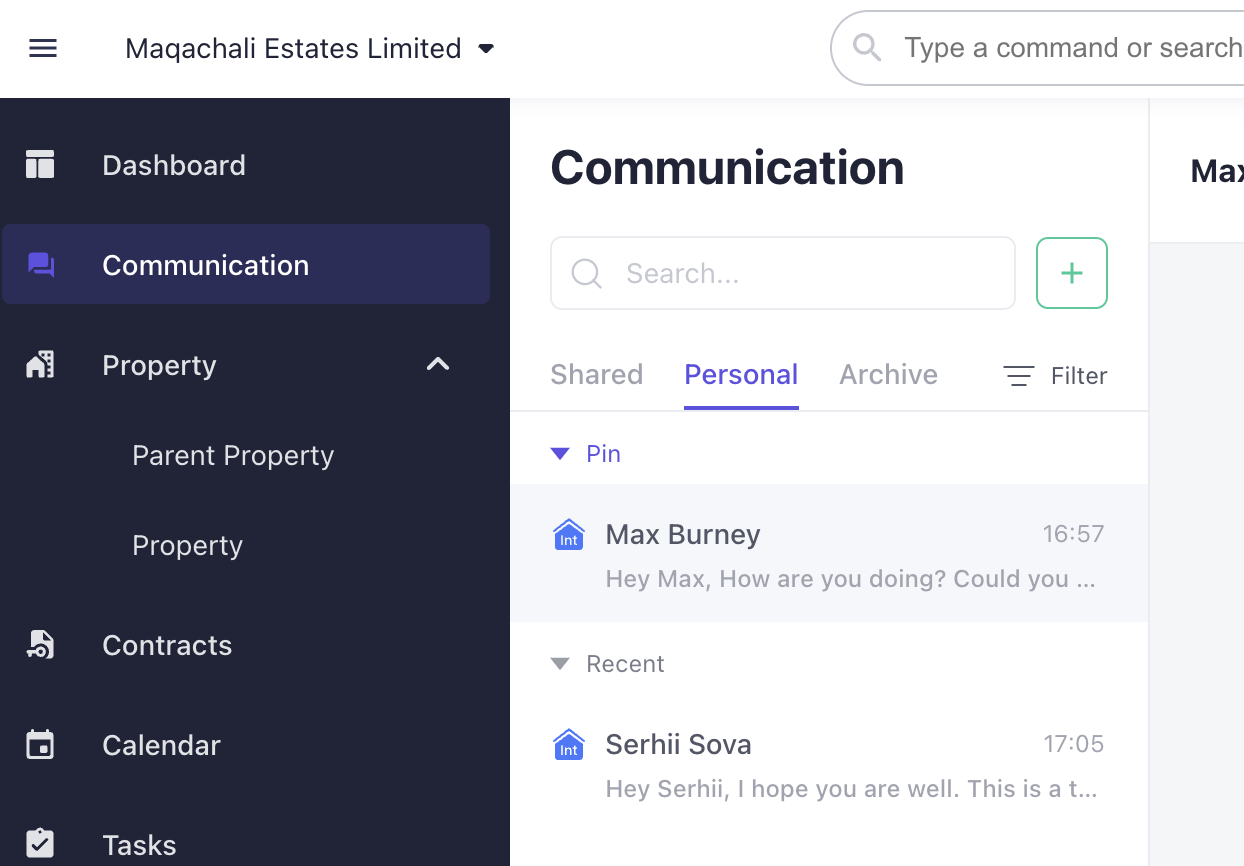Open the Maqachali Estates Limited dropdown
The width and height of the screenshot is (1244, 866).
coord(310,48)
